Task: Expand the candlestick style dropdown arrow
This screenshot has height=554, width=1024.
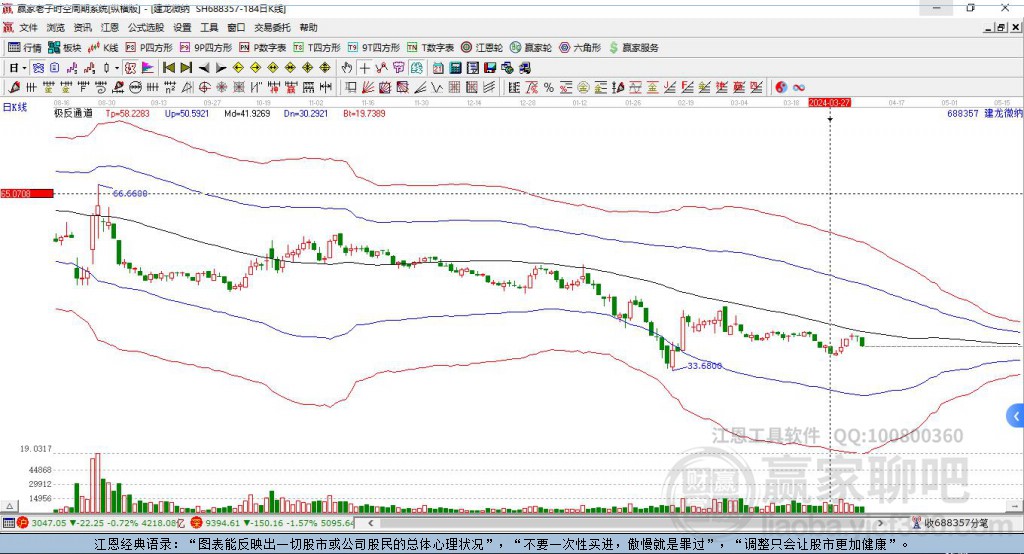Action: (117, 67)
